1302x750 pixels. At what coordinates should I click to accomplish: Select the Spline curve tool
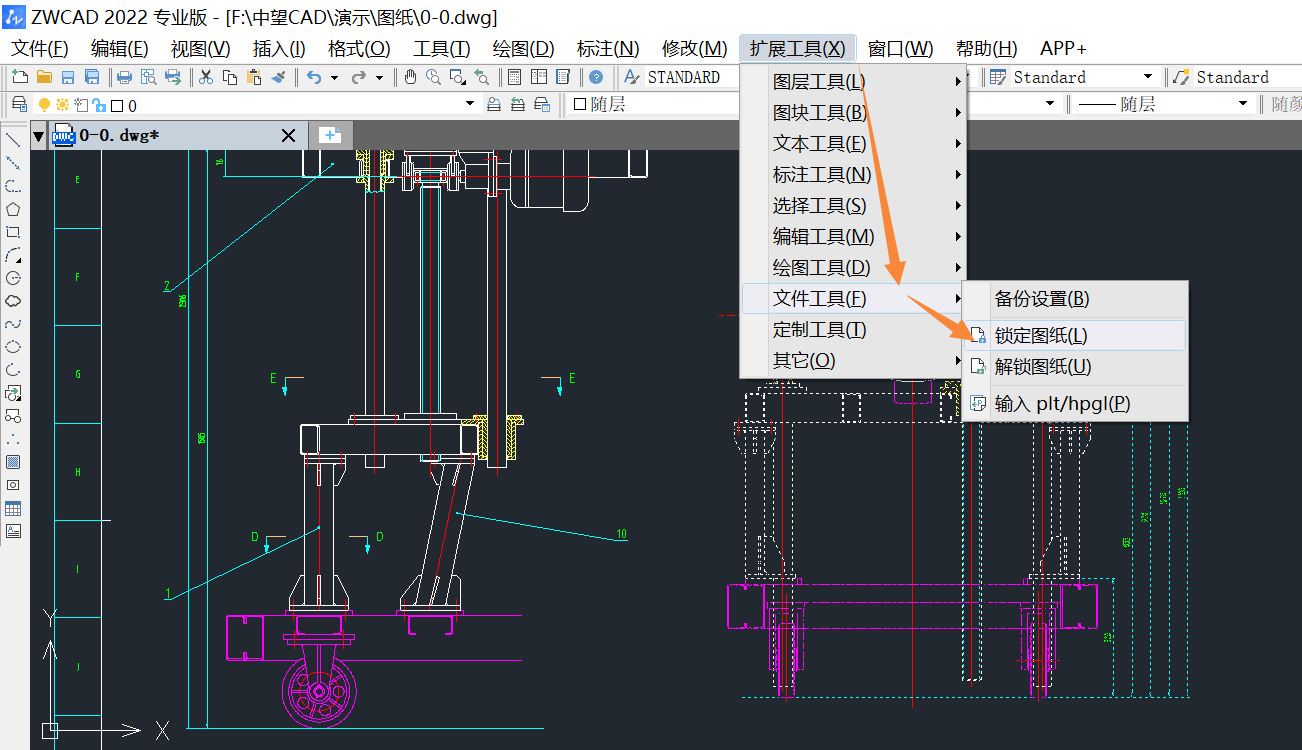(13, 324)
